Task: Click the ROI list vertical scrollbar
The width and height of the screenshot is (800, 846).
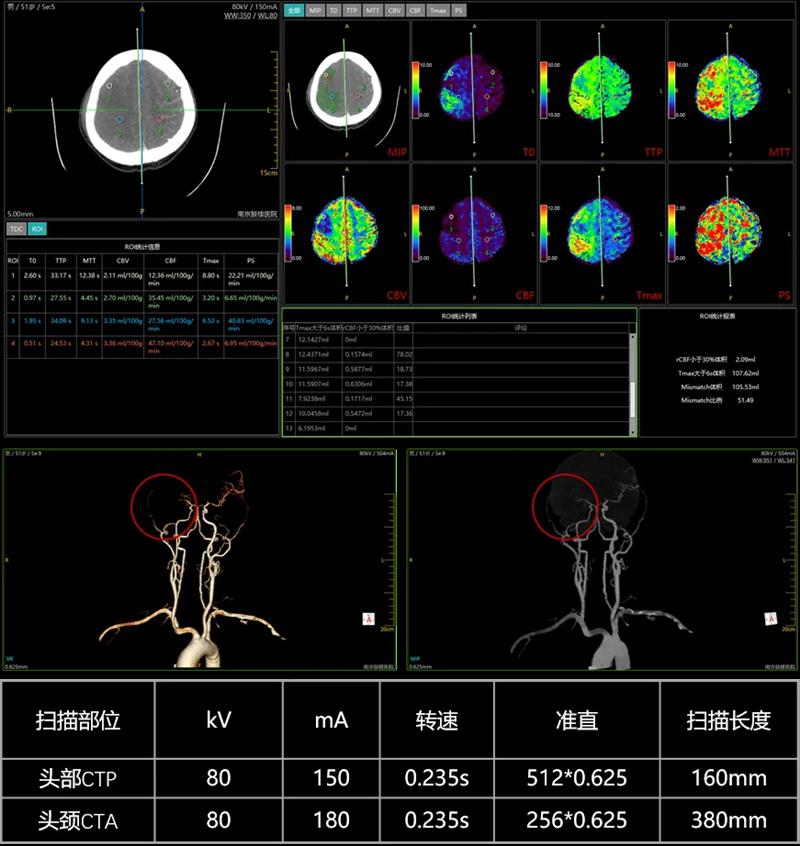Action: 632,383
